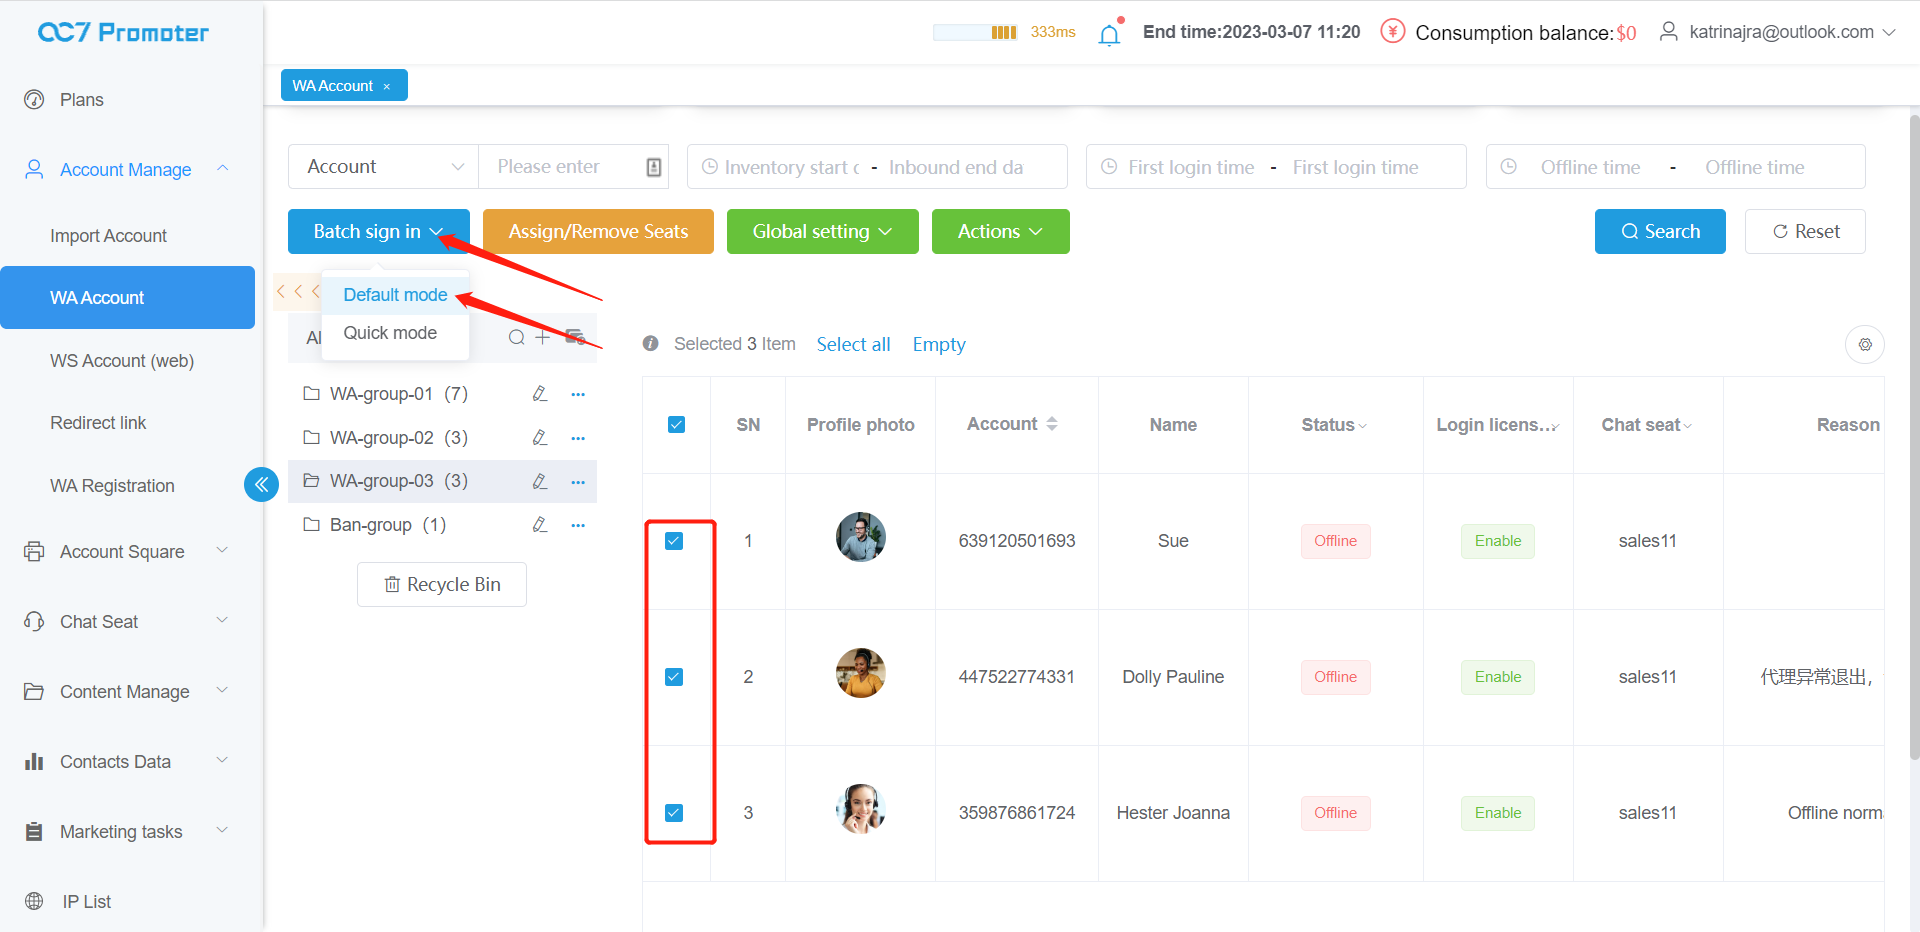Open the Actions dropdown
The height and width of the screenshot is (932, 1920).
tap(1000, 231)
